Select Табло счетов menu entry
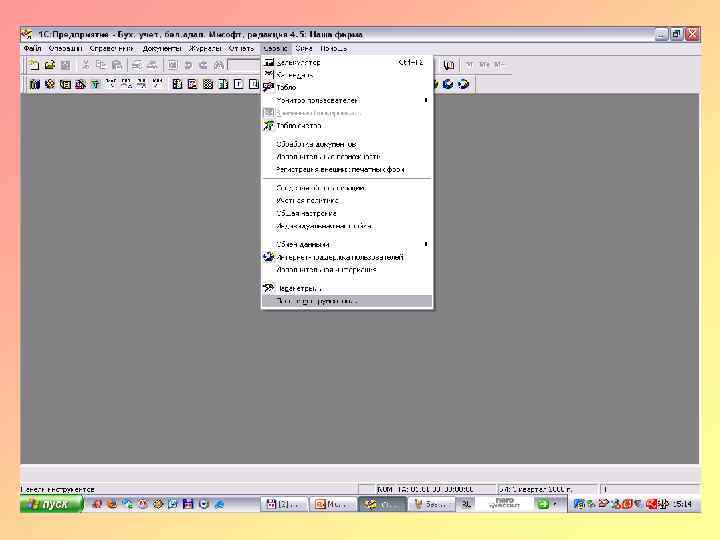Image resolution: width=720 pixels, height=540 pixels. click(347, 125)
